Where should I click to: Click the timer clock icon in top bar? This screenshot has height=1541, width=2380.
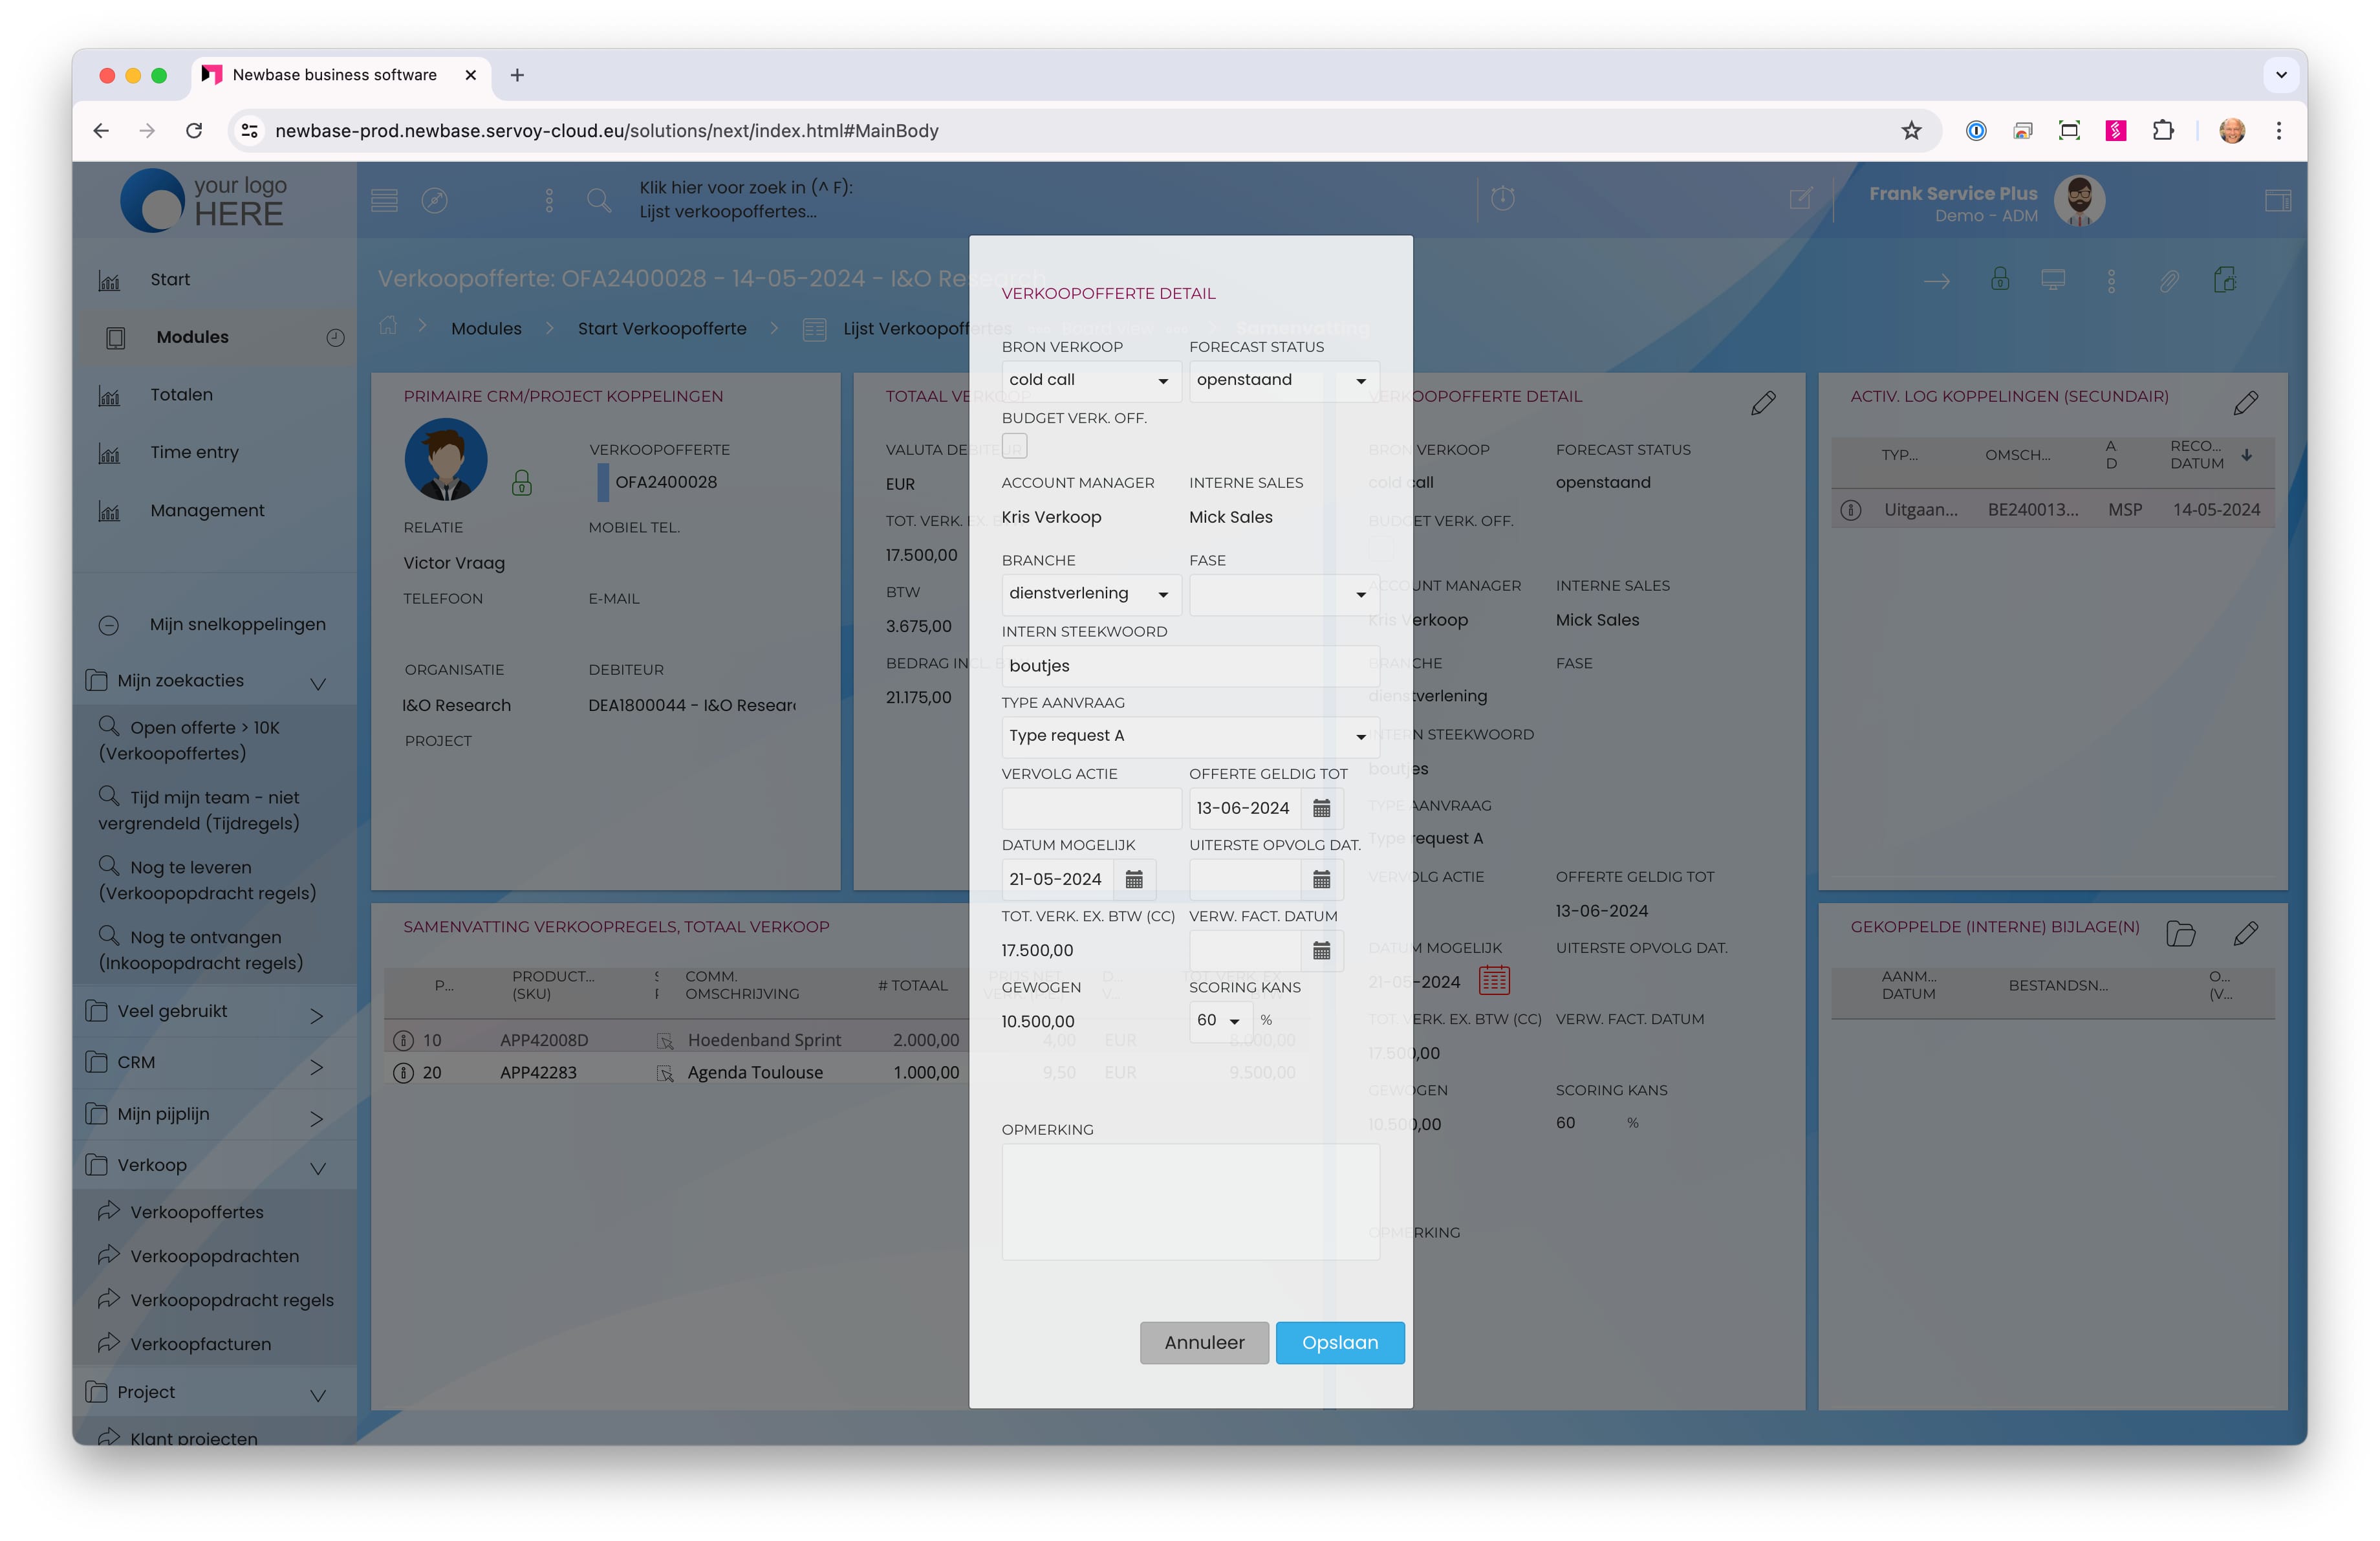(1502, 198)
